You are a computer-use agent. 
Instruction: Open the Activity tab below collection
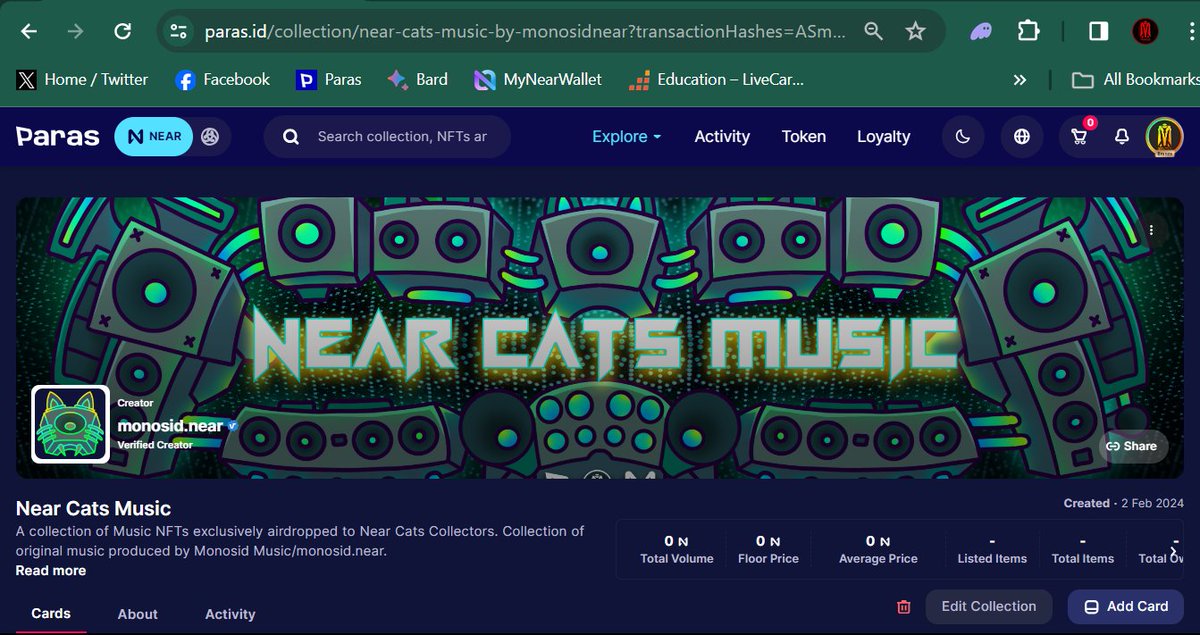pyautogui.click(x=230, y=614)
